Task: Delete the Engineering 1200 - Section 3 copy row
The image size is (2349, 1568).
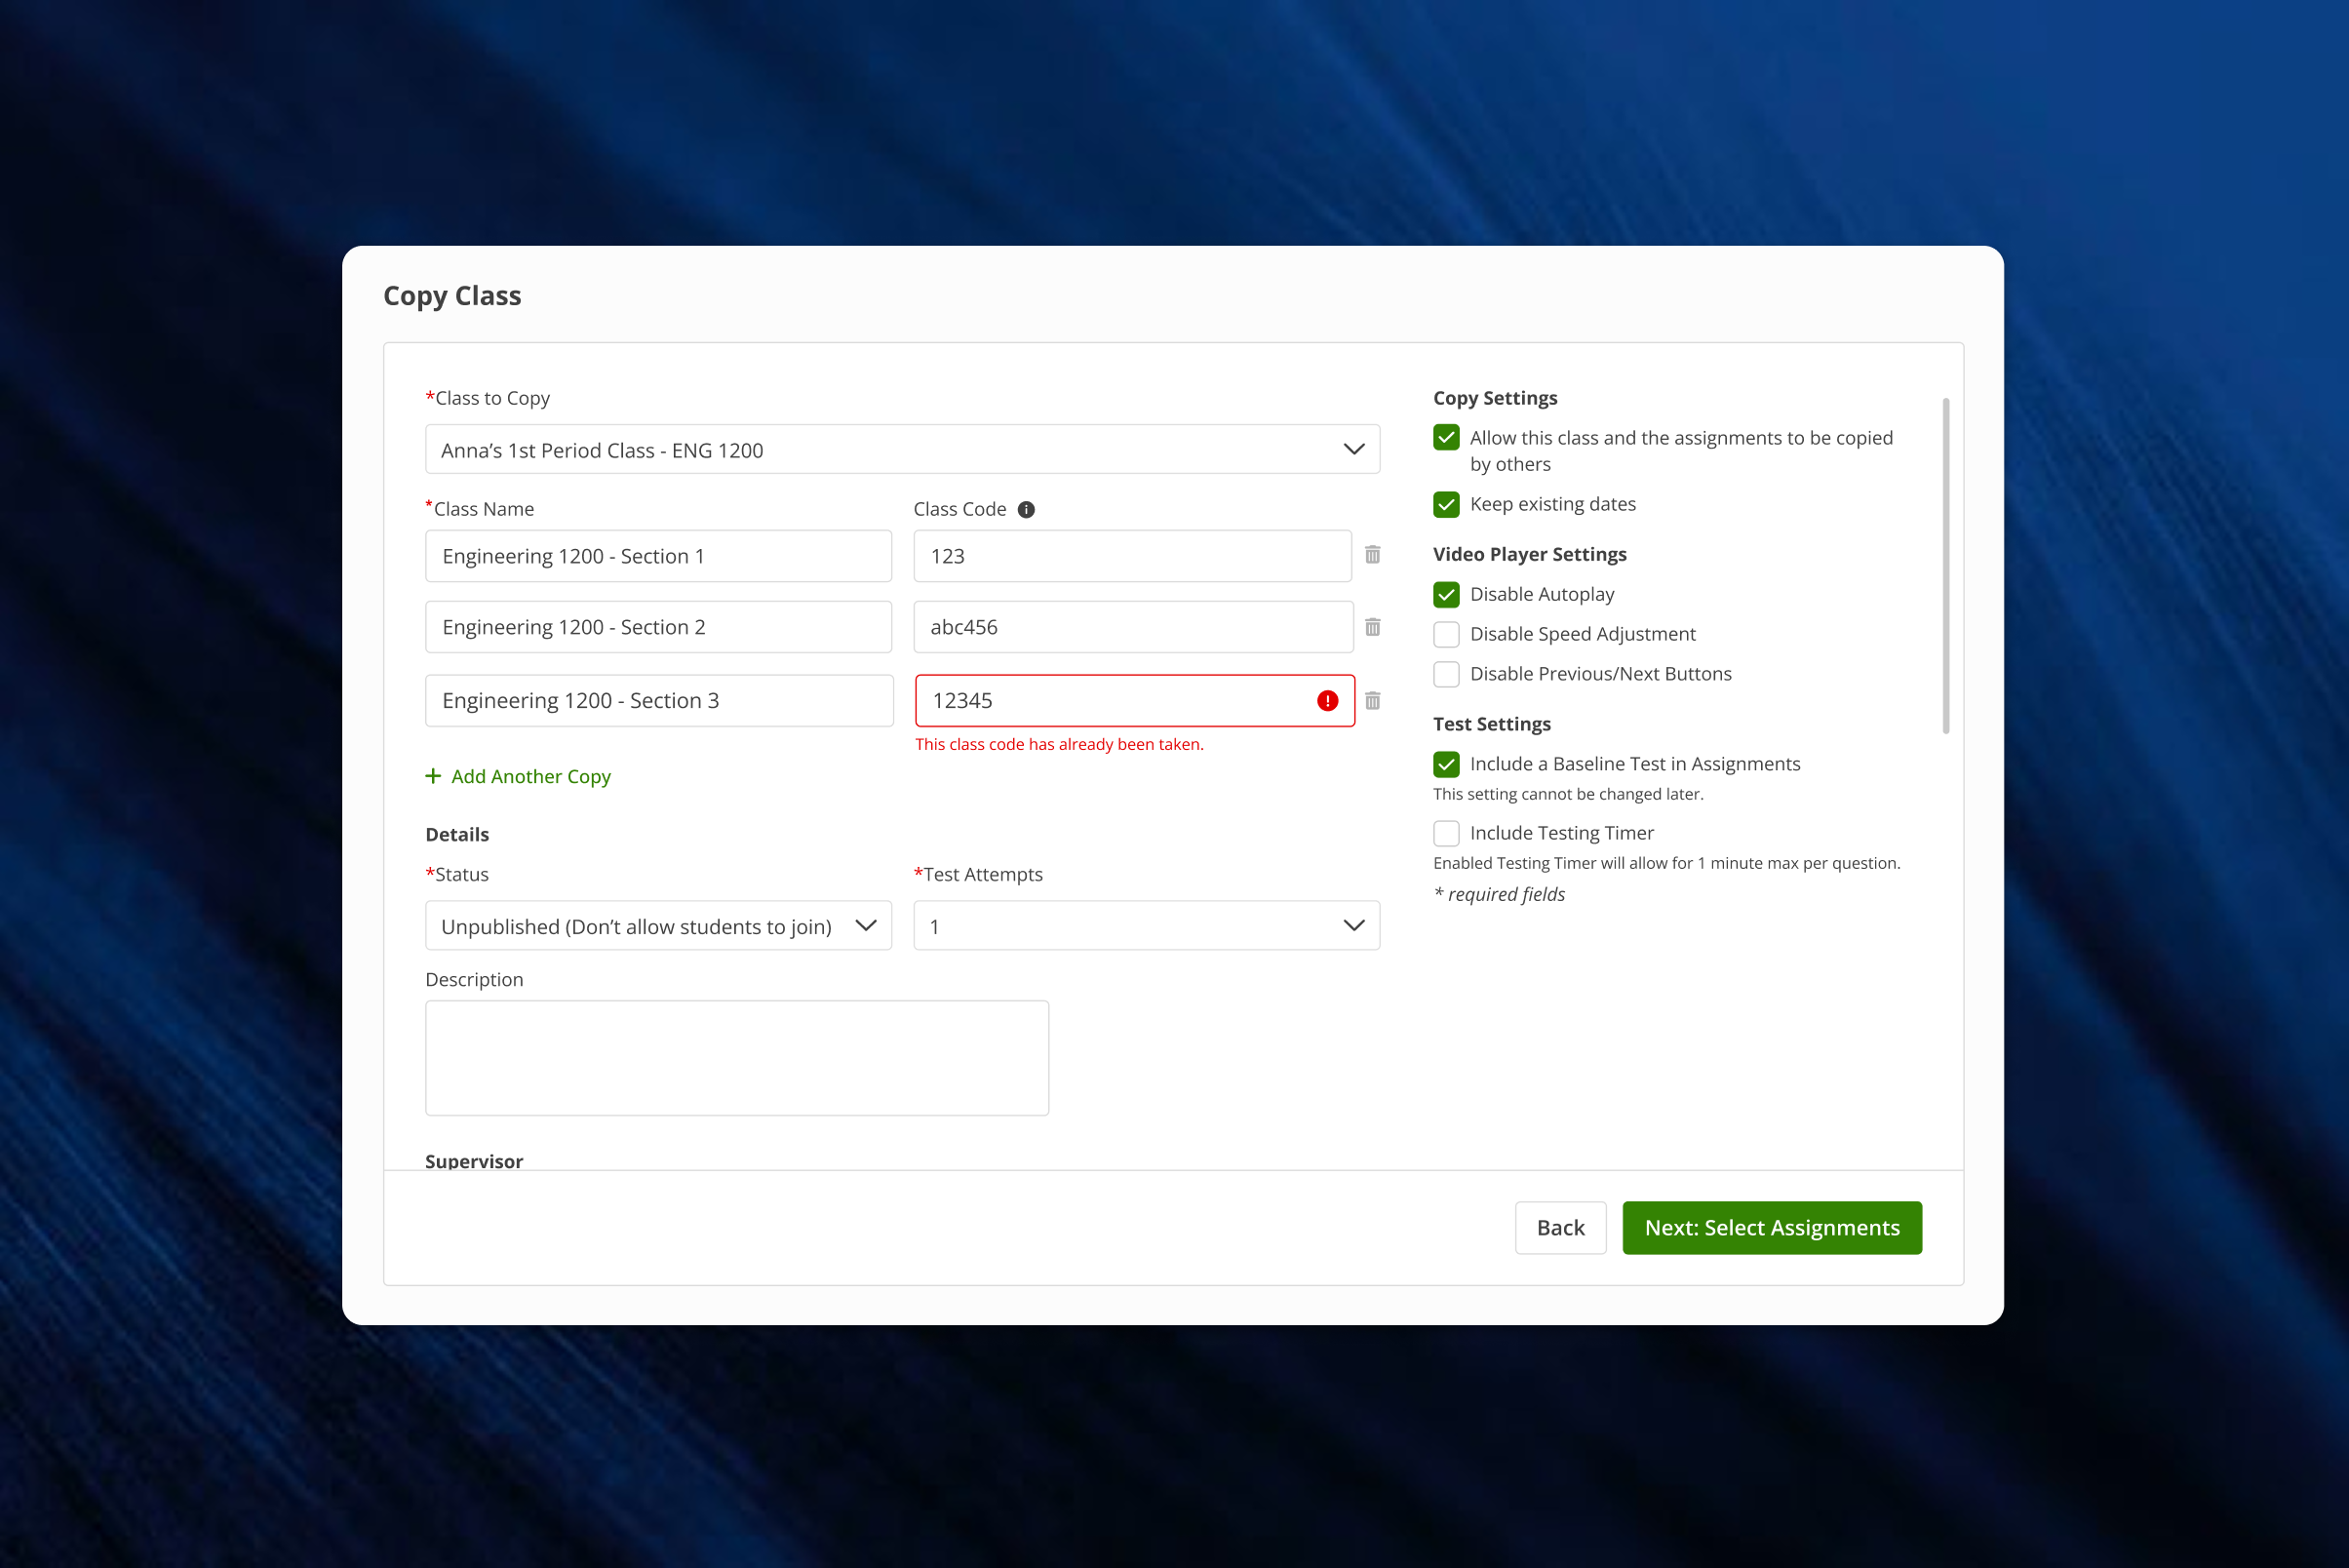Action: (x=1372, y=701)
